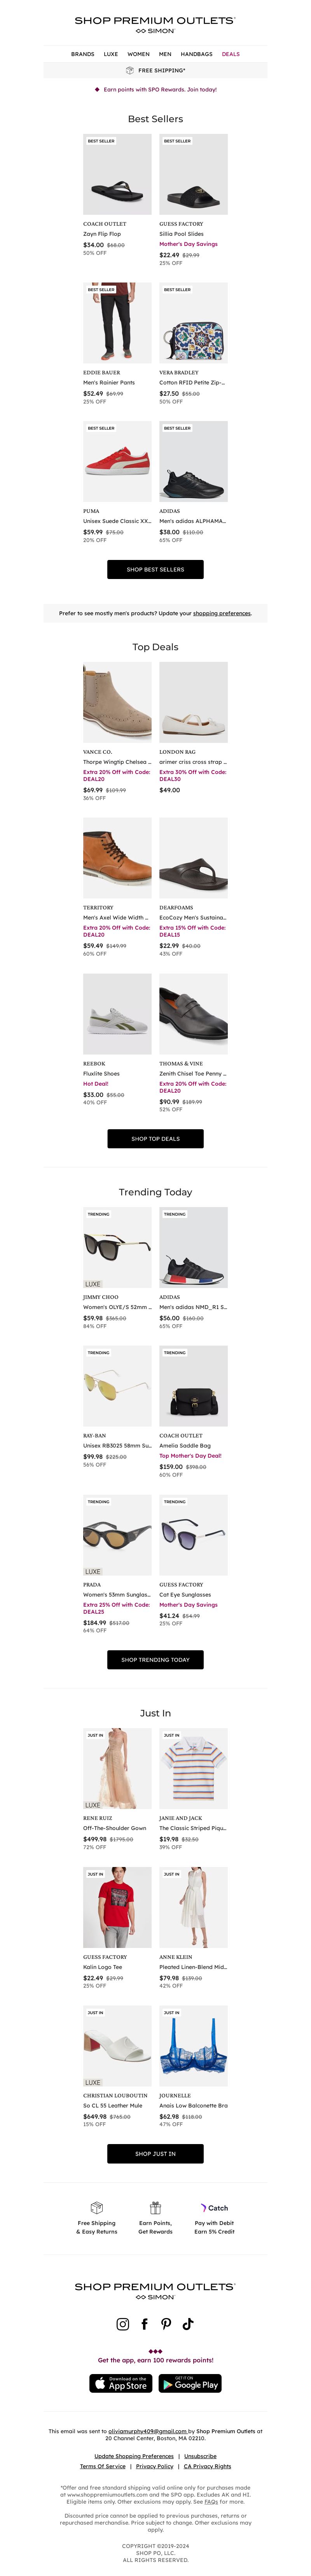This screenshot has width=311, height=2576.
Task: Open the Puma Suede Classic sneaker image
Action: (117, 461)
